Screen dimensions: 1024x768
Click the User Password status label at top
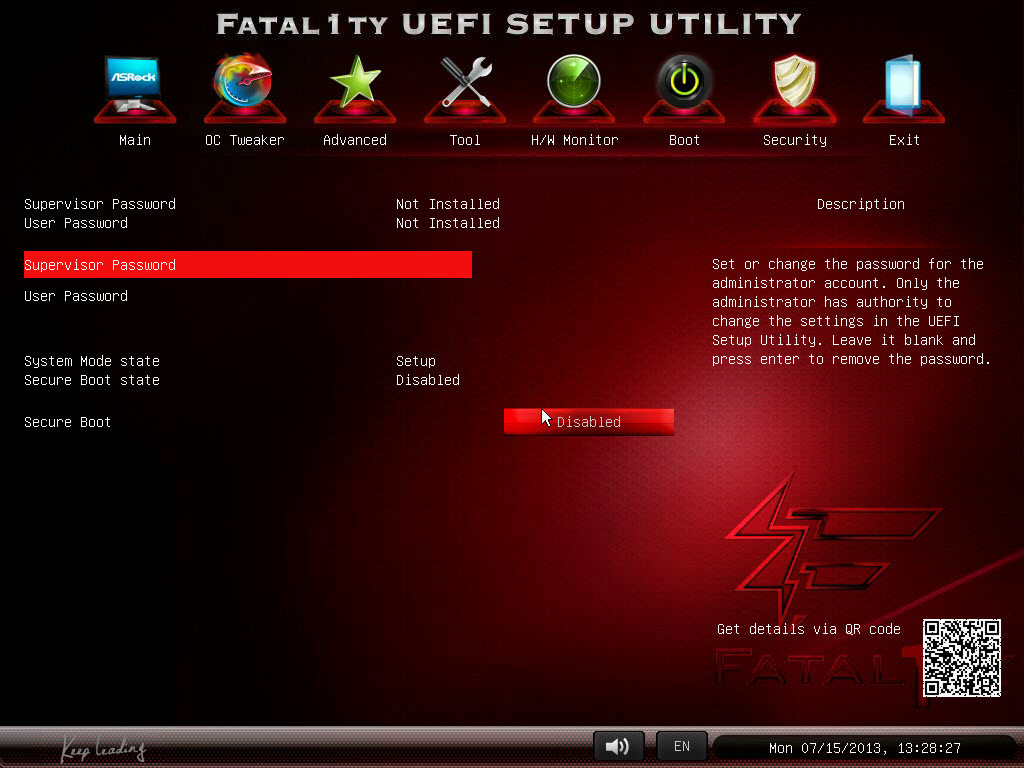(76, 223)
